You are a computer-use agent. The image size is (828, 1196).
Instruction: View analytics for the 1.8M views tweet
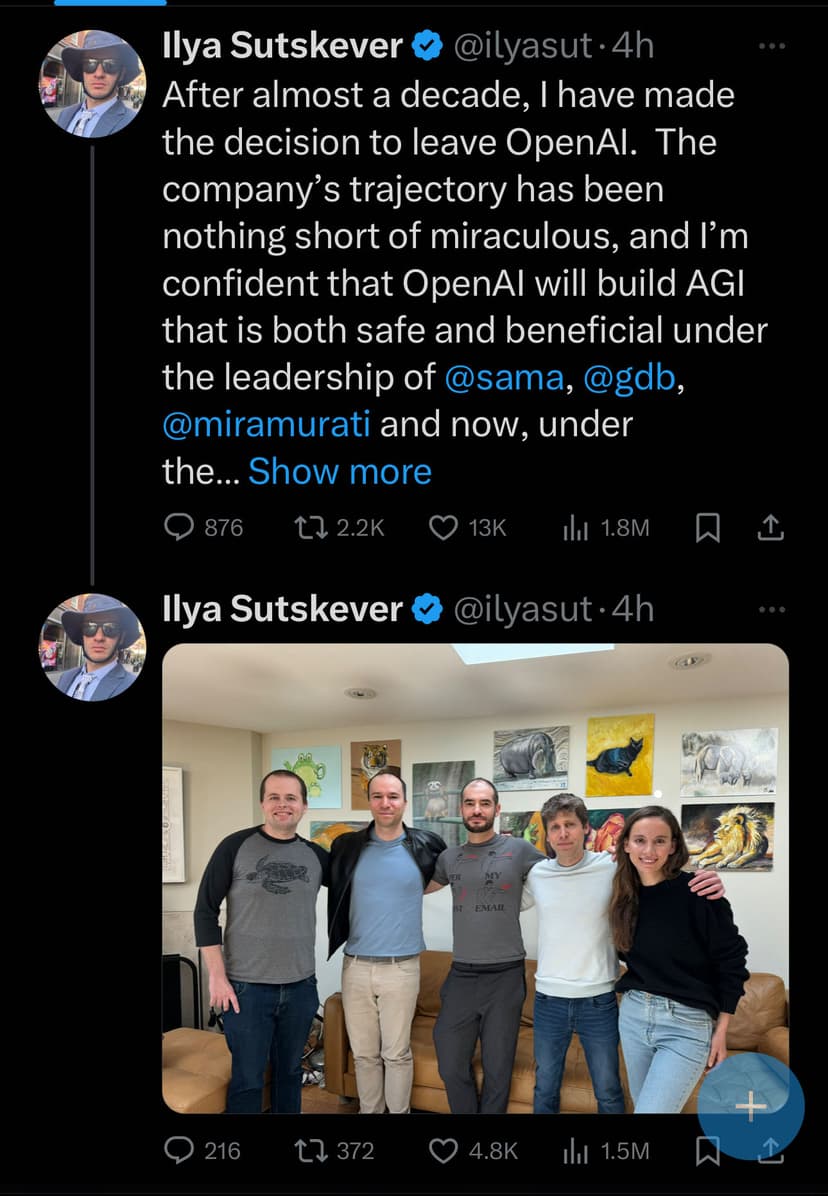click(574, 527)
